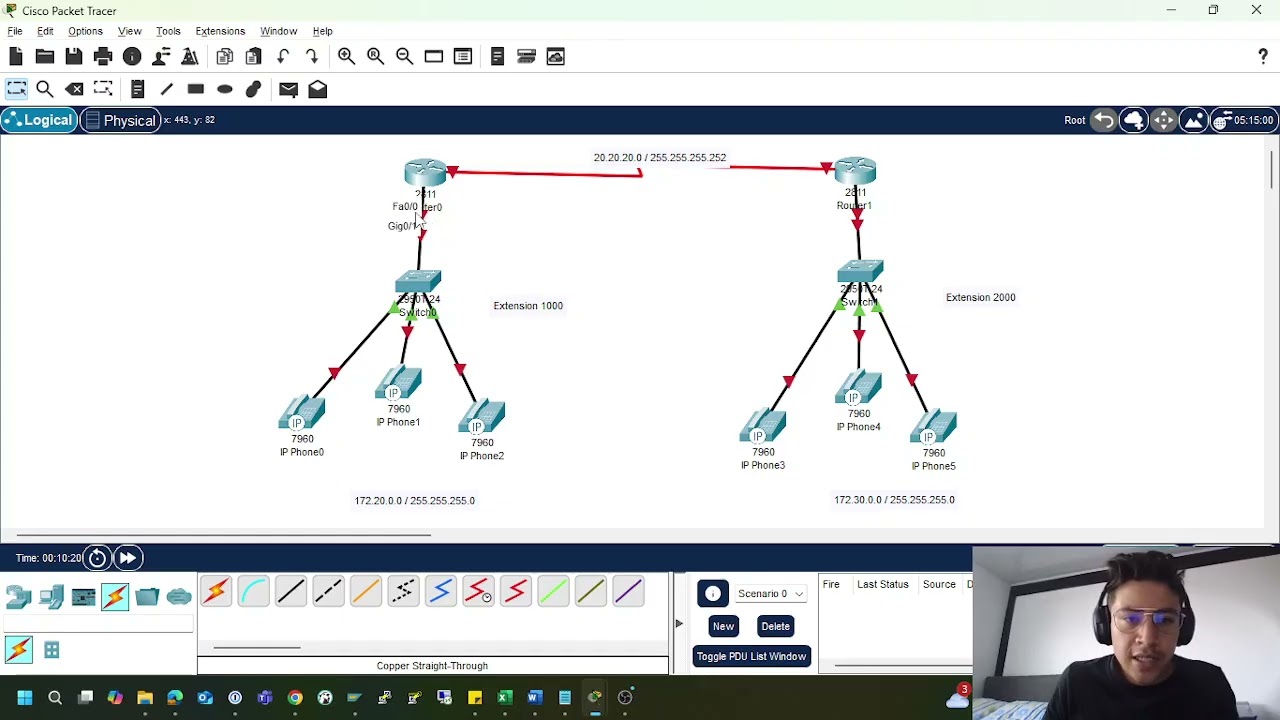1280x720 pixels.
Task: Choose the Copper Straight-Through cable
Action: pyautogui.click(x=291, y=592)
